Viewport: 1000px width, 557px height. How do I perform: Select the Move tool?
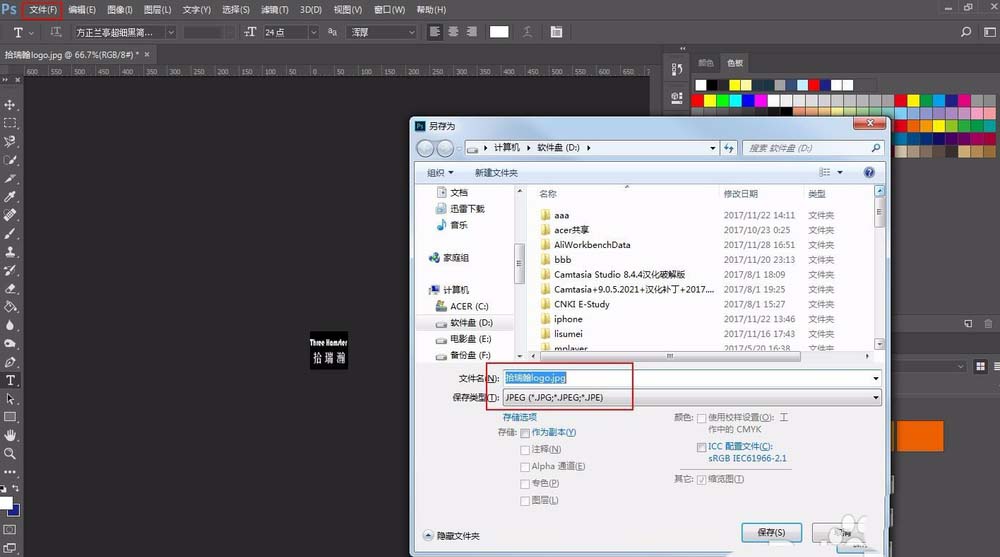pos(10,105)
